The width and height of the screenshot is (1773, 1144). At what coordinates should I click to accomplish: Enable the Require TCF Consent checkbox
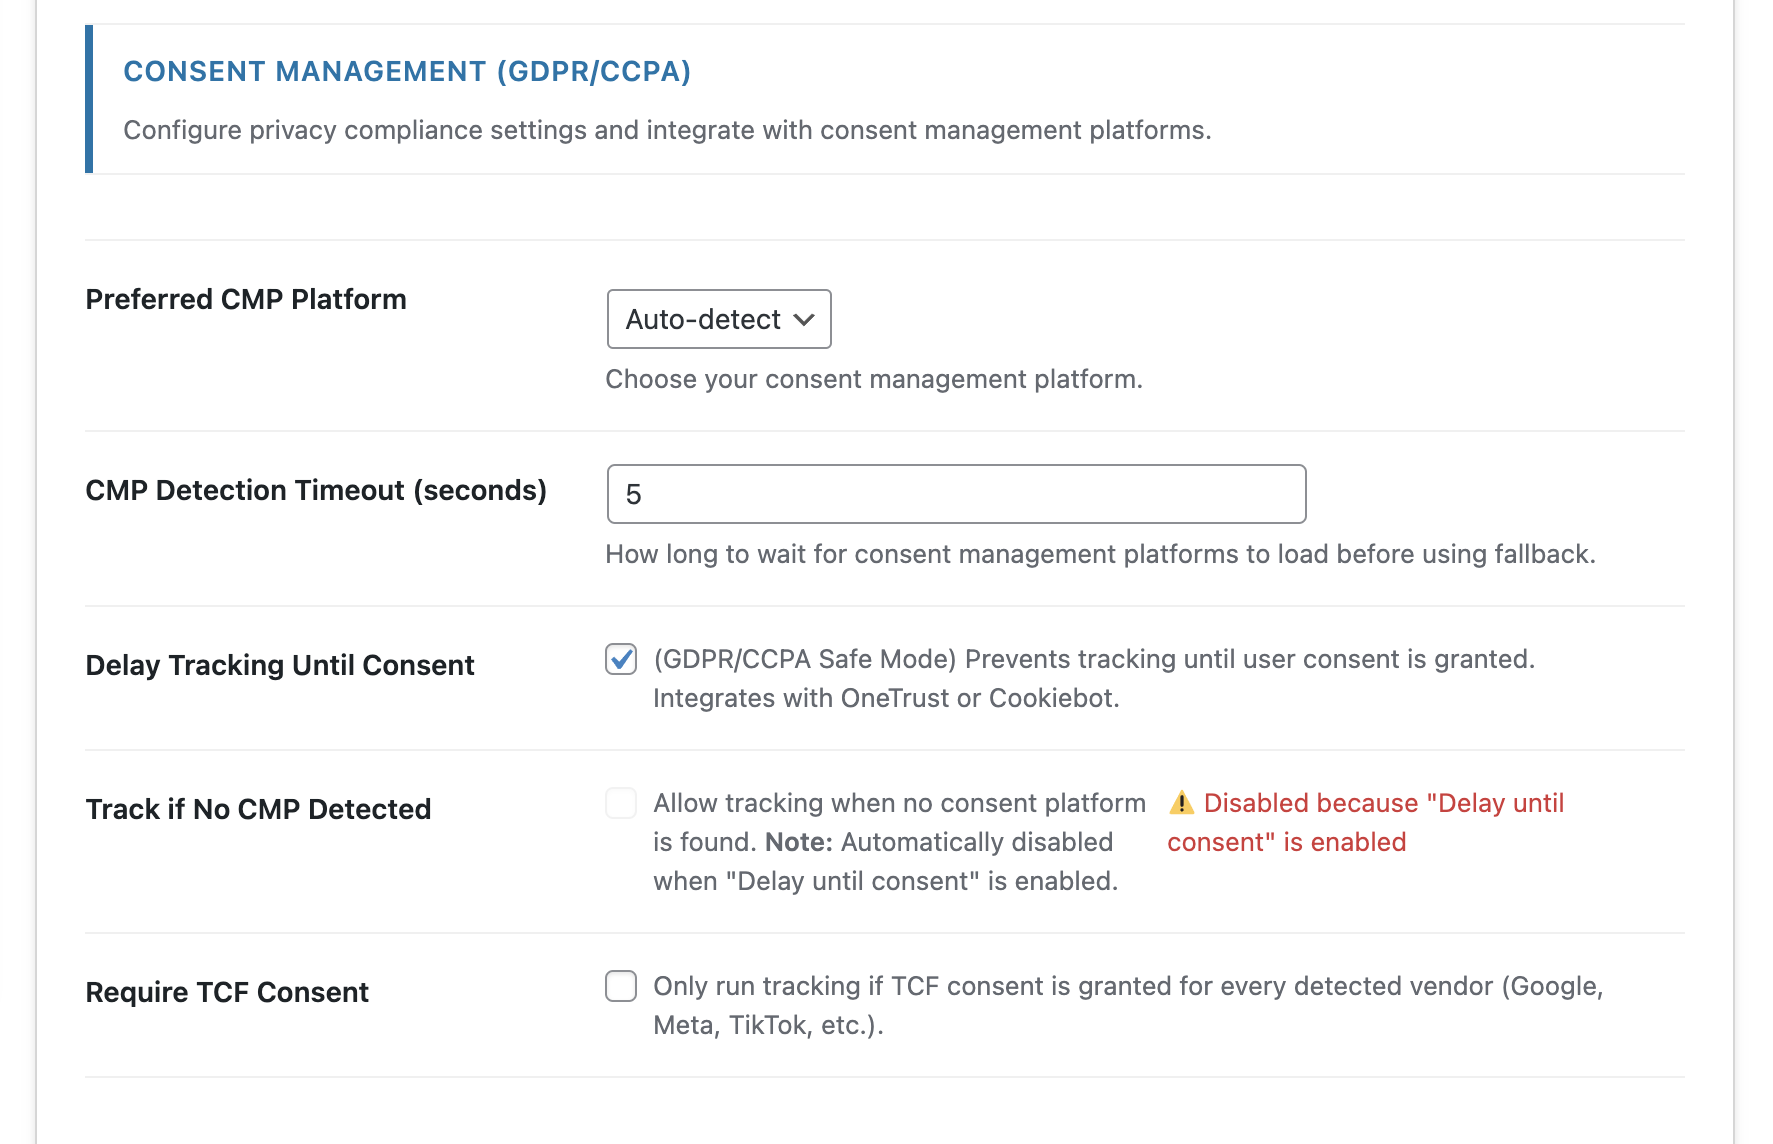point(620,986)
